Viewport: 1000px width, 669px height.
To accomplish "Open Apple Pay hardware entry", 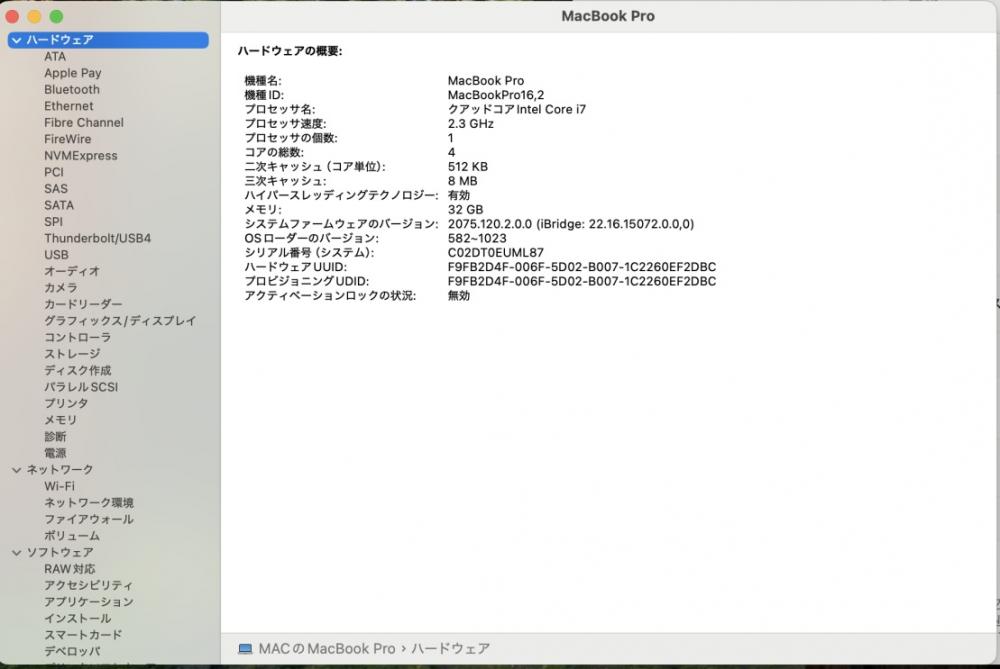I will [x=73, y=73].
